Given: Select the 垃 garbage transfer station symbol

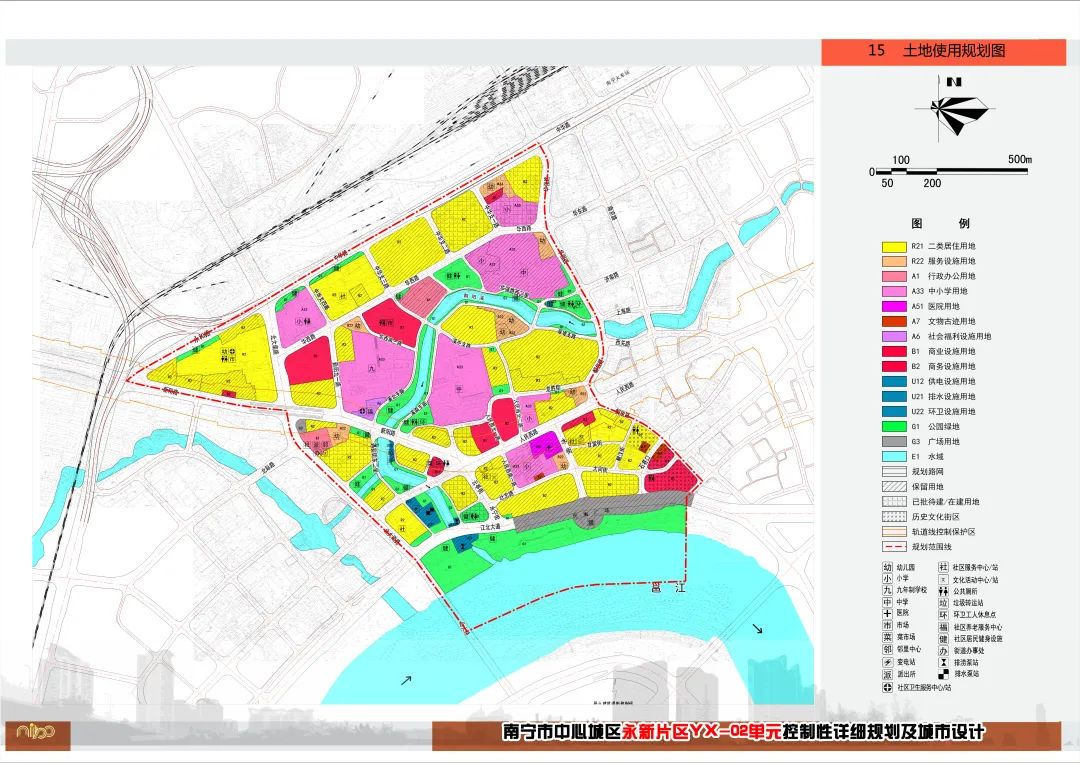Looking at the screenshot, I should (943, 603).
